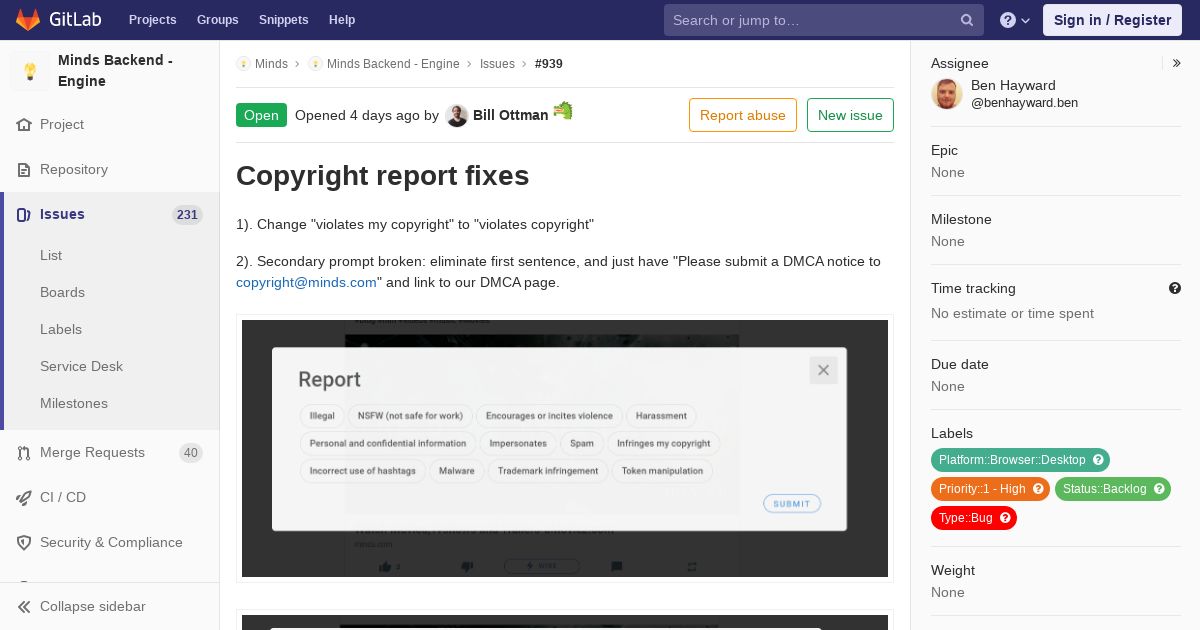Viewport: 1200px width, 630px height.
Task: Click the Repository file icon
Action: tap(24, 170)
